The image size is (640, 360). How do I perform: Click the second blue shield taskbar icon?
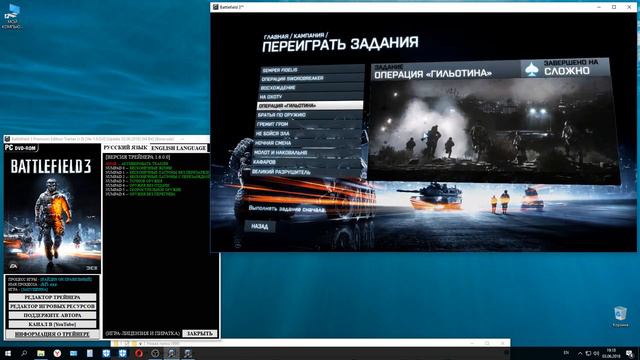(122, 353)
